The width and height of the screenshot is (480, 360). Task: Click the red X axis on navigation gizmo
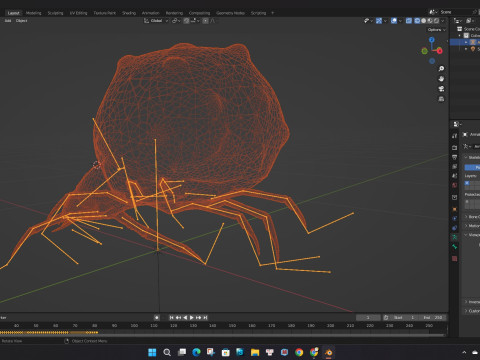[x=440, y=51]
